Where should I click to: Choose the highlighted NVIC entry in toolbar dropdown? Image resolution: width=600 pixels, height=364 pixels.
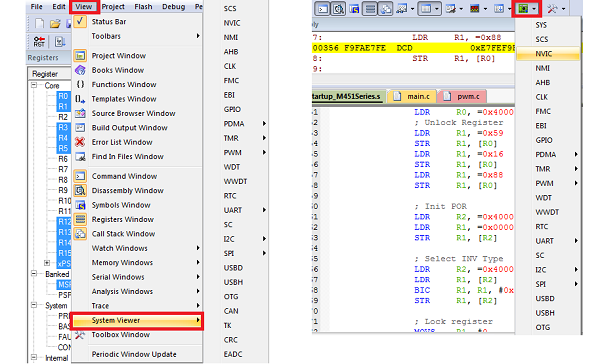[x=548, y=54]
